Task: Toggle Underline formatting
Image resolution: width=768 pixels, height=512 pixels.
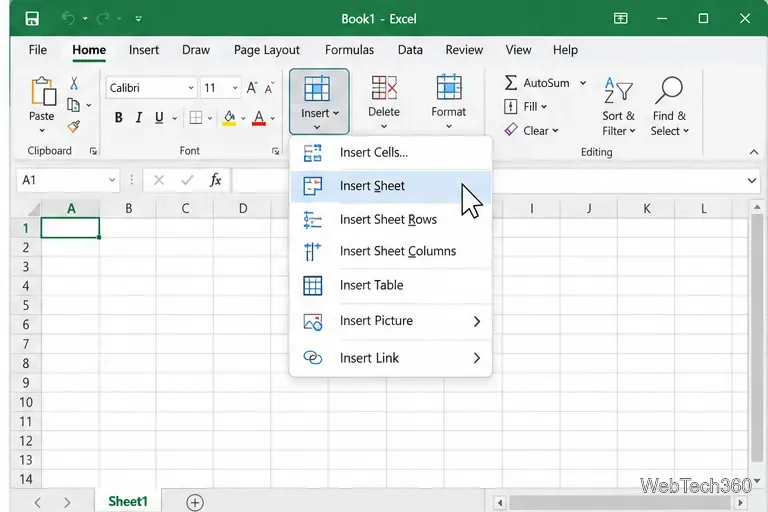Action: click(159, 118)
